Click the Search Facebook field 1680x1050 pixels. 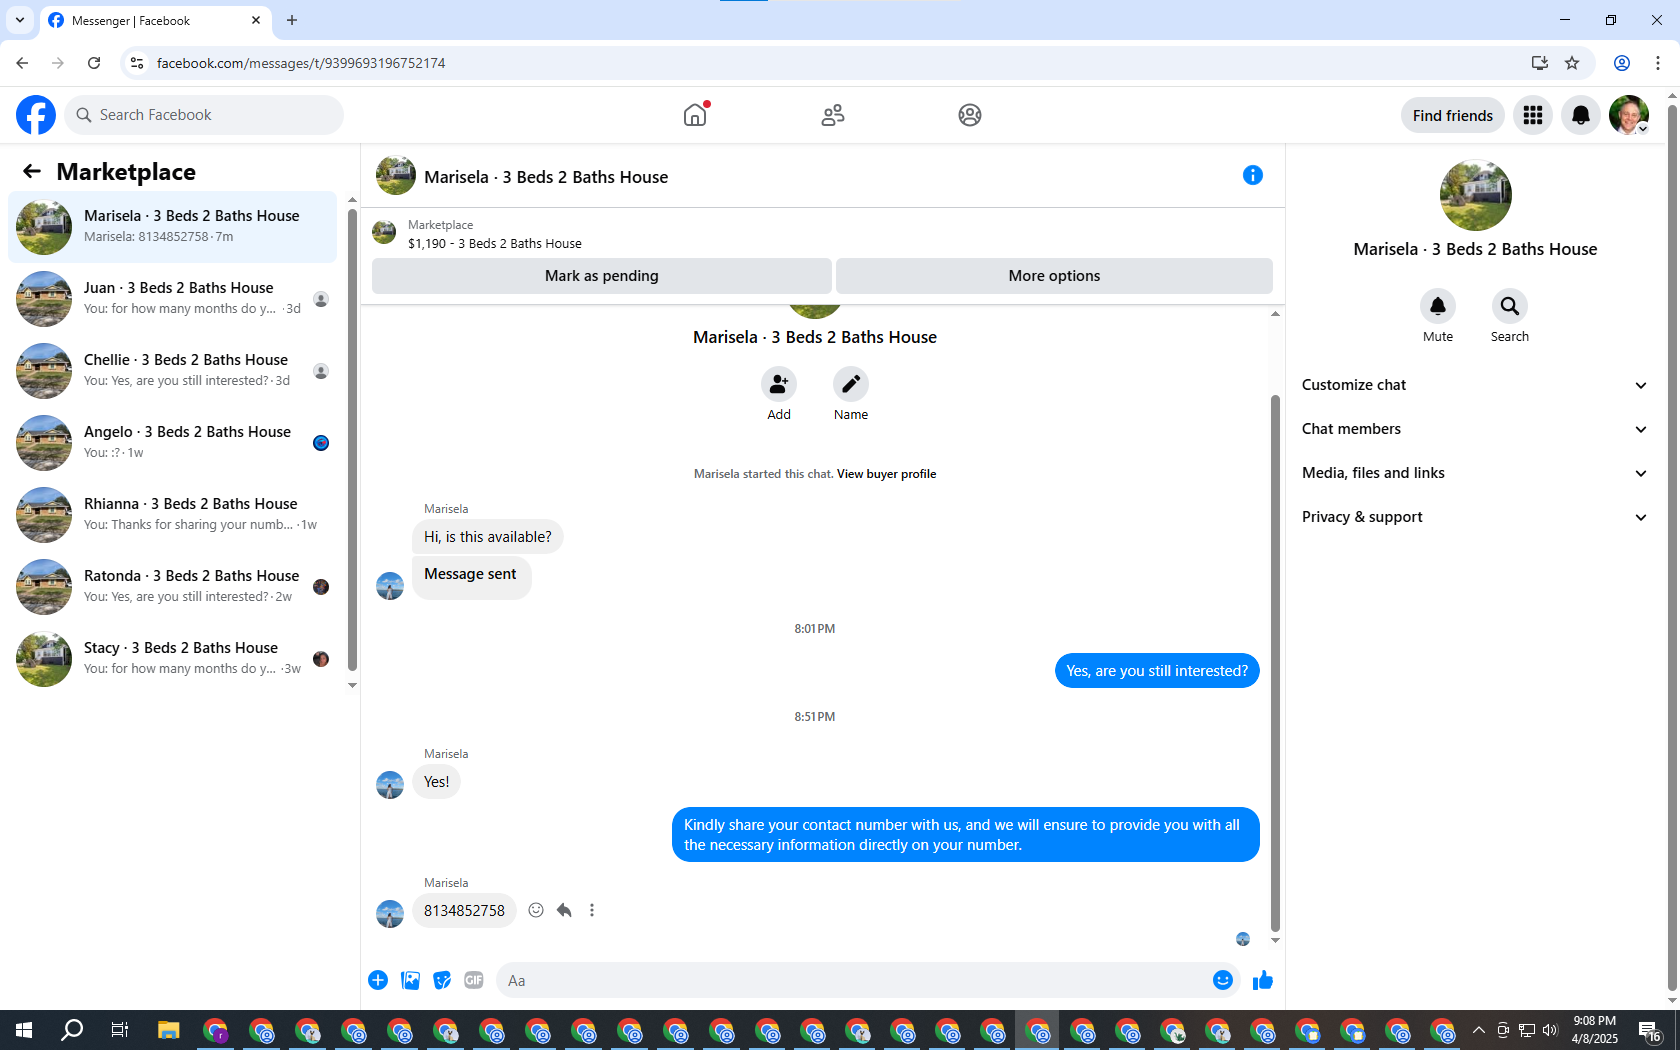205,115
